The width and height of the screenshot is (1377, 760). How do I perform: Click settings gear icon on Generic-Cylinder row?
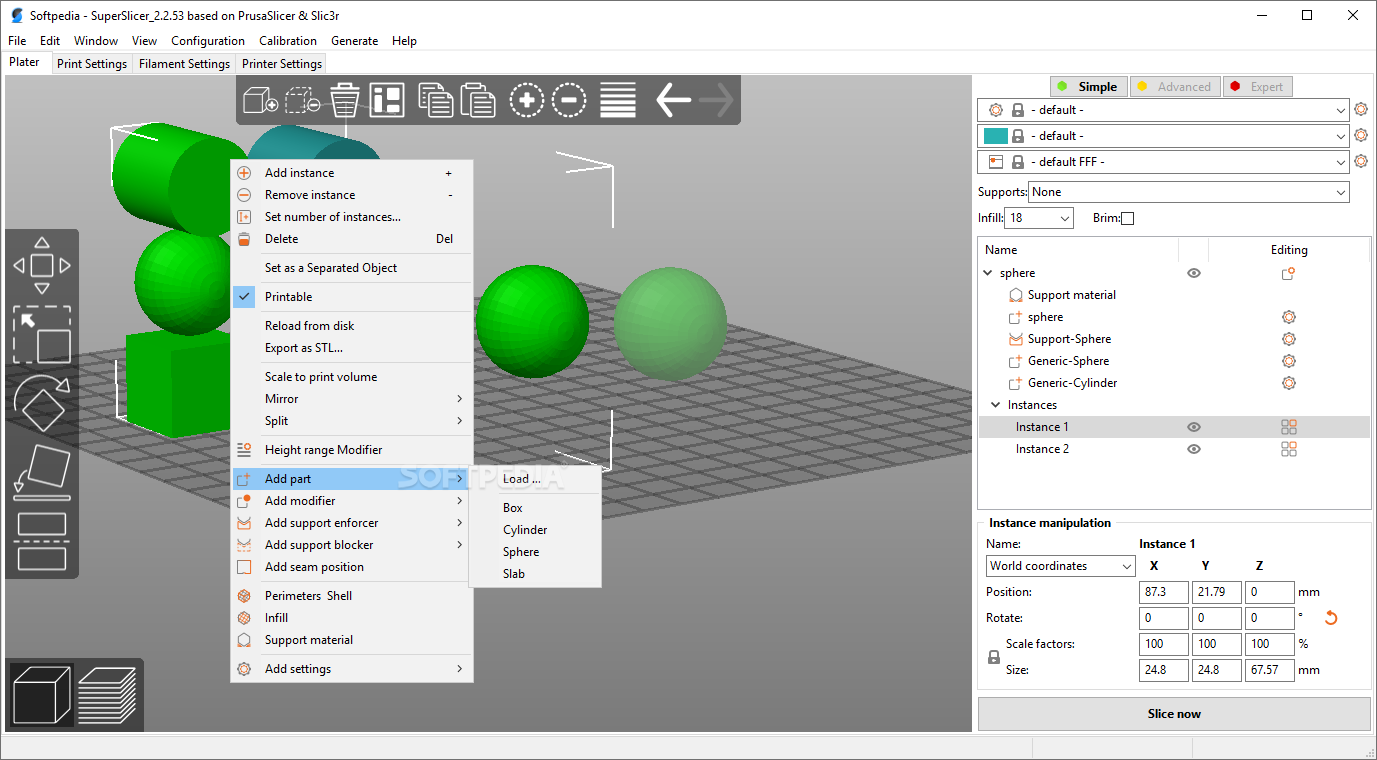1289,383
